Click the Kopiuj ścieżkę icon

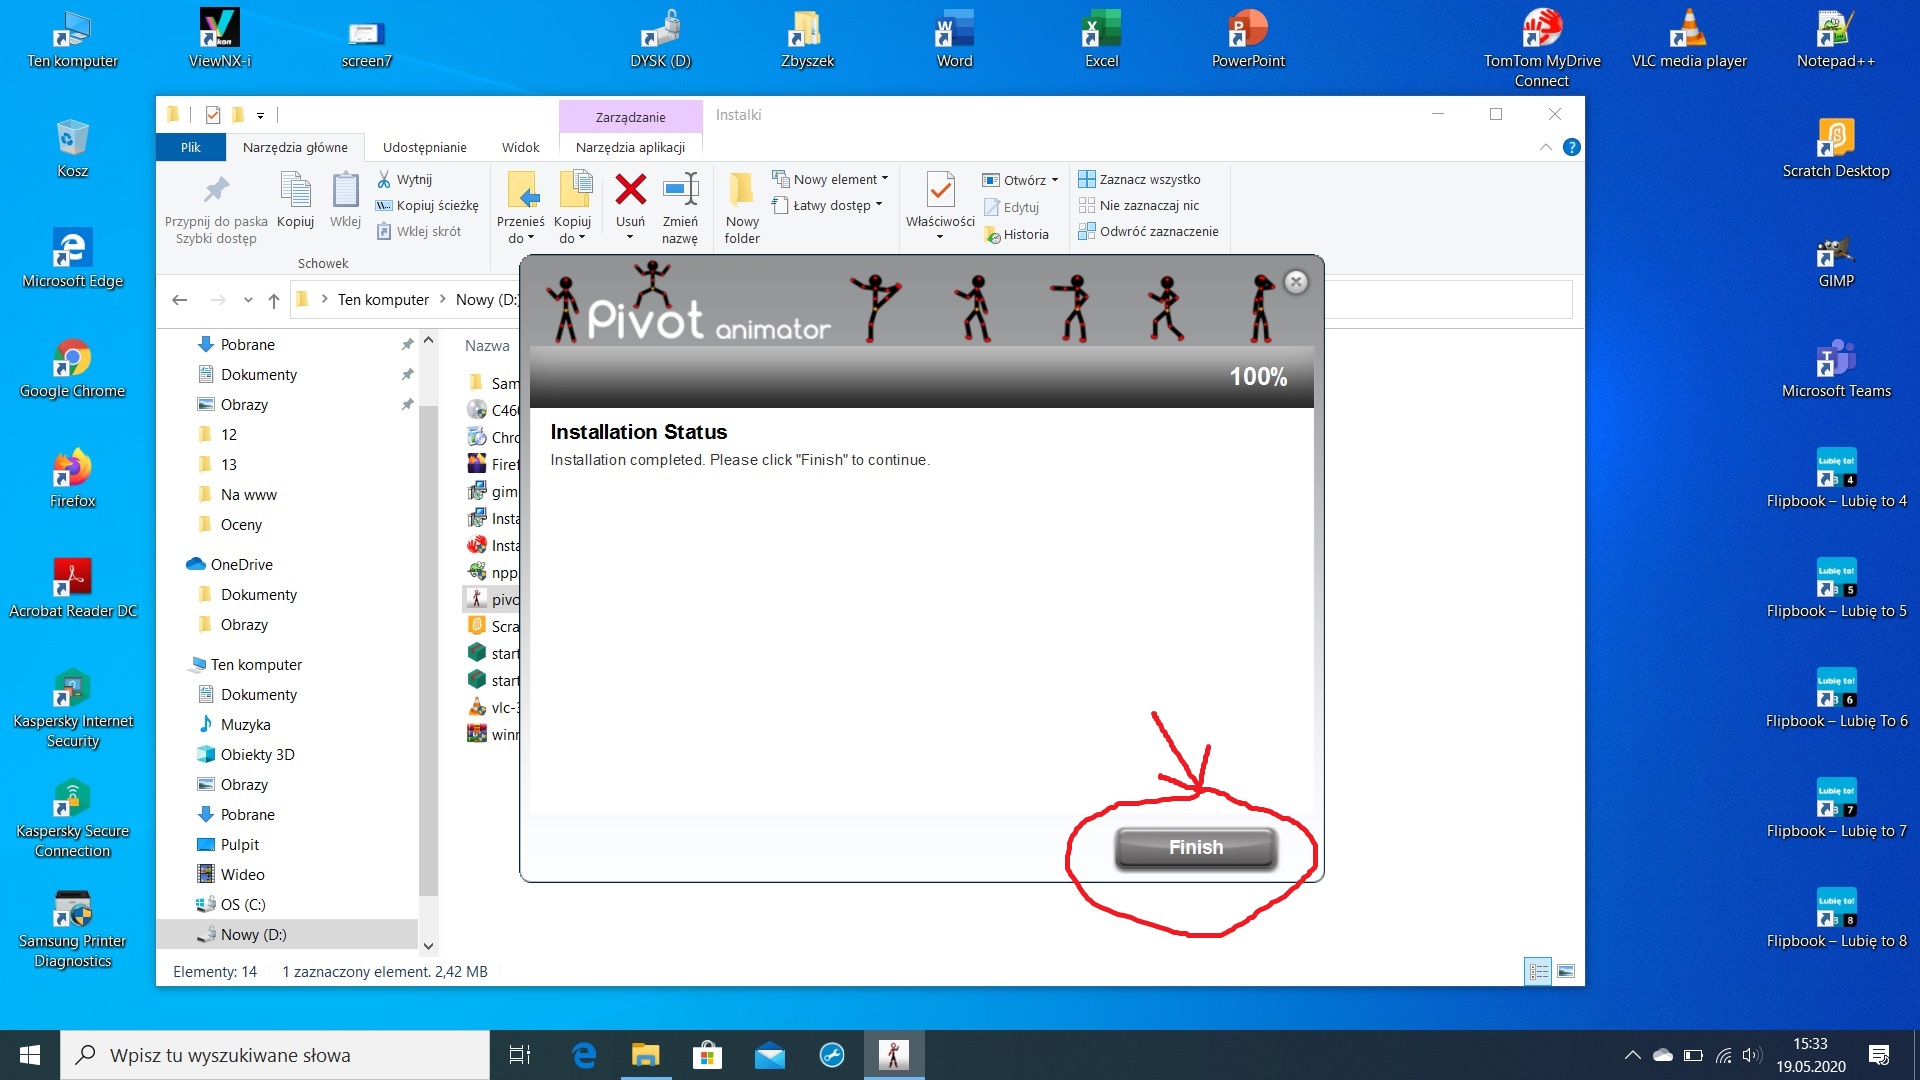(384, 205)
